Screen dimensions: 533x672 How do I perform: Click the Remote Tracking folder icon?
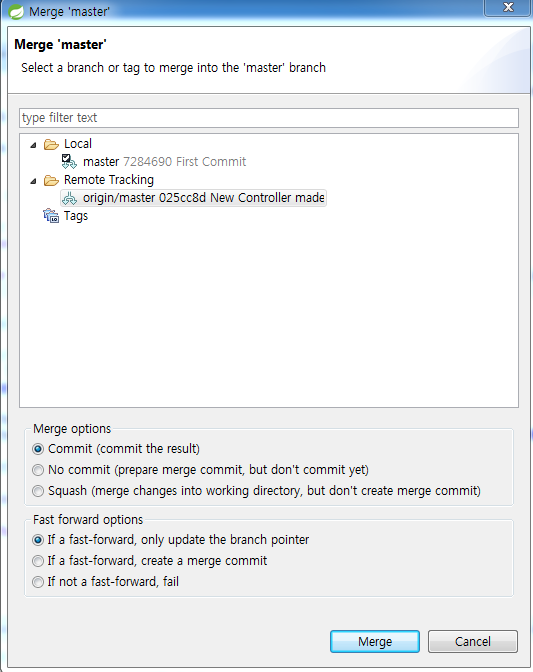click(x=51, y=180)
